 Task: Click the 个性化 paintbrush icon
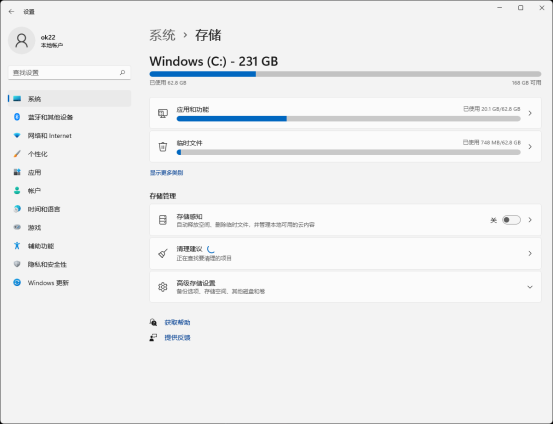(x=17, y=154)
